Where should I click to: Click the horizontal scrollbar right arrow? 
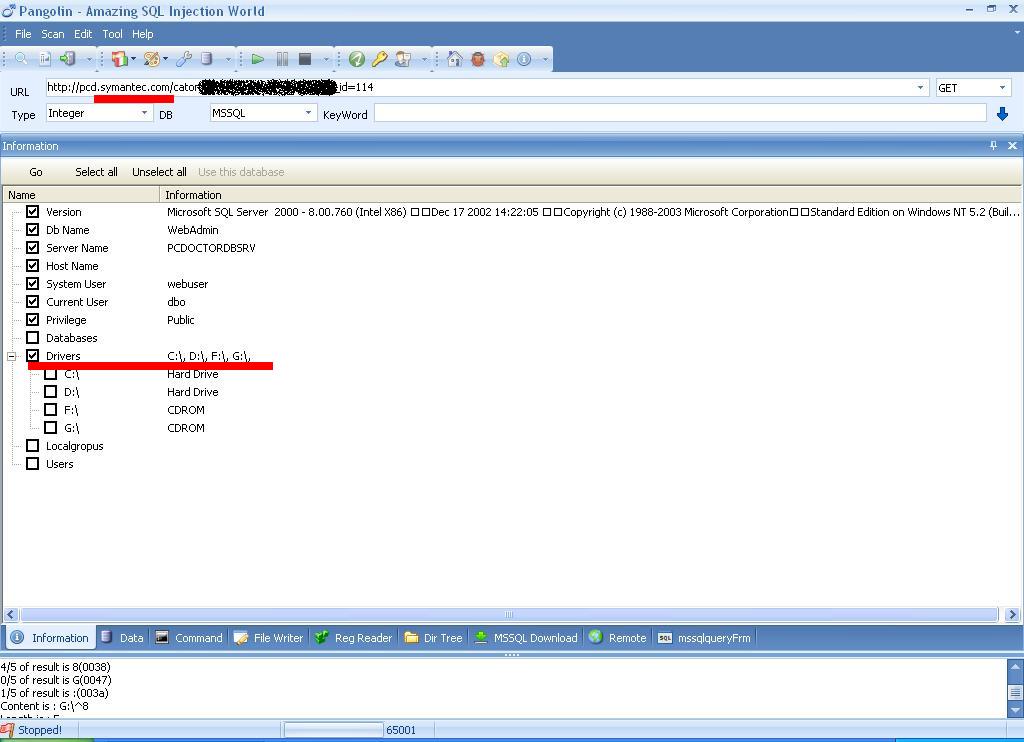pos(1012,615)
